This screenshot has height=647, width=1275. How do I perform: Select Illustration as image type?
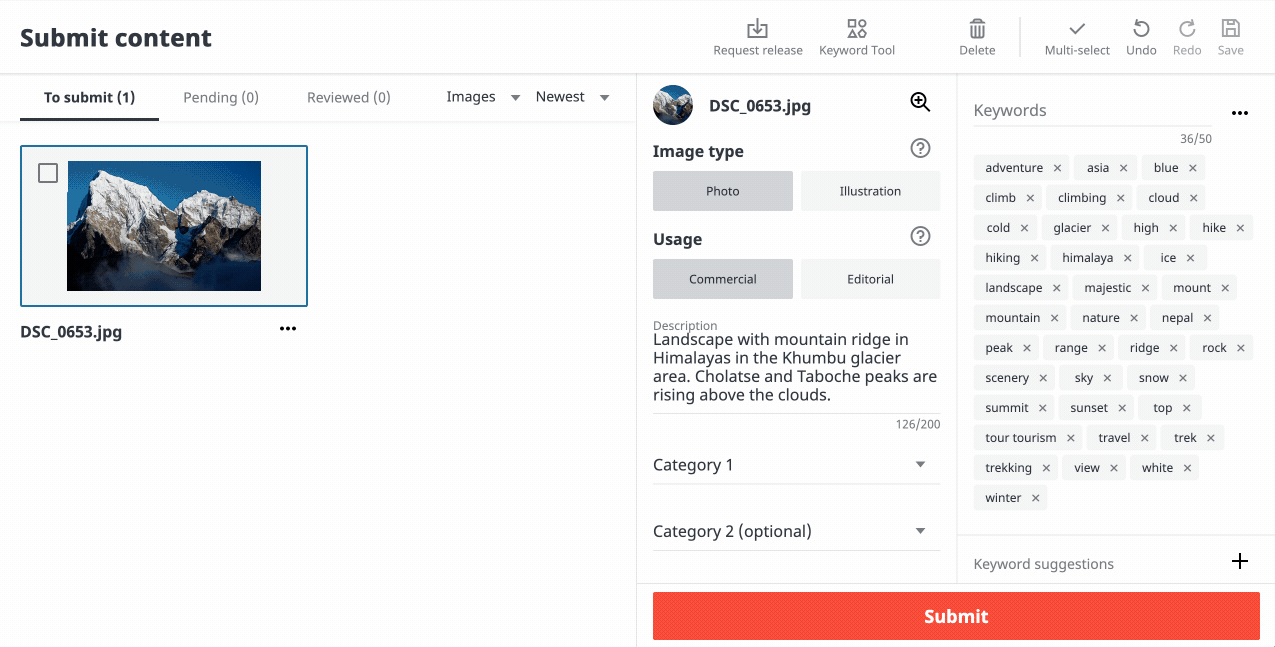pos(870,191)
